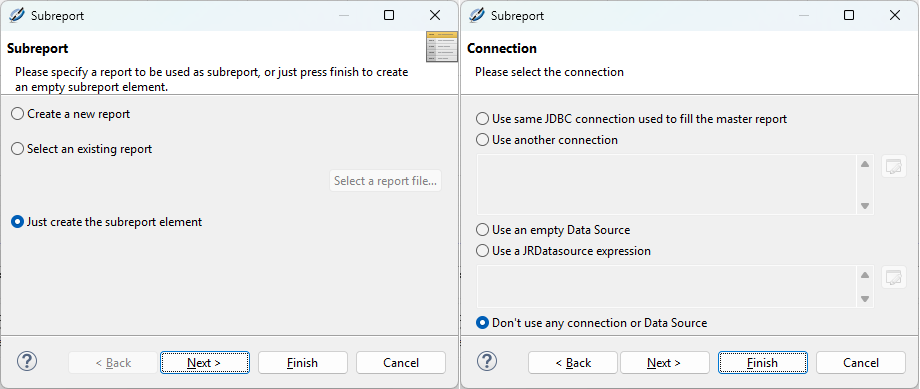Click down arrow of JRDatasource expression box

pos(865,299)
